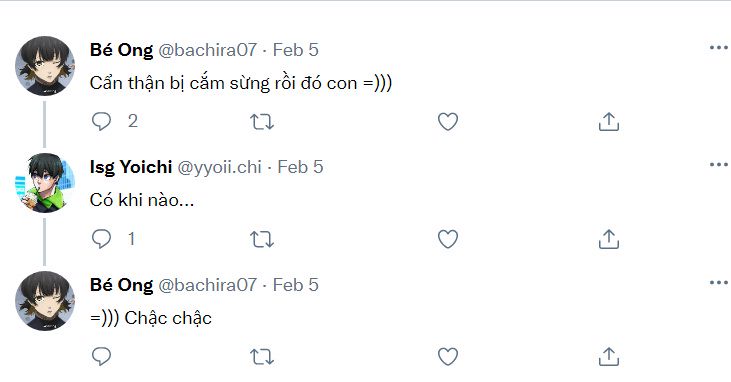The image size is (731, 382).
Task: Open more options for first Bé Ong tweet
Action: tap(718, 48)
